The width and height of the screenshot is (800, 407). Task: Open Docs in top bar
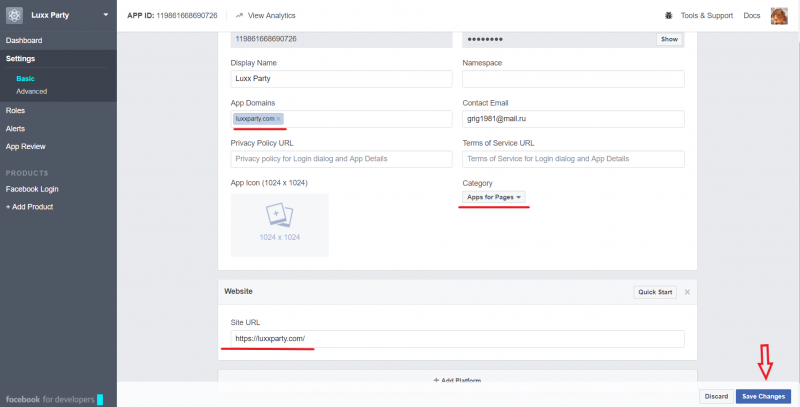752,16
